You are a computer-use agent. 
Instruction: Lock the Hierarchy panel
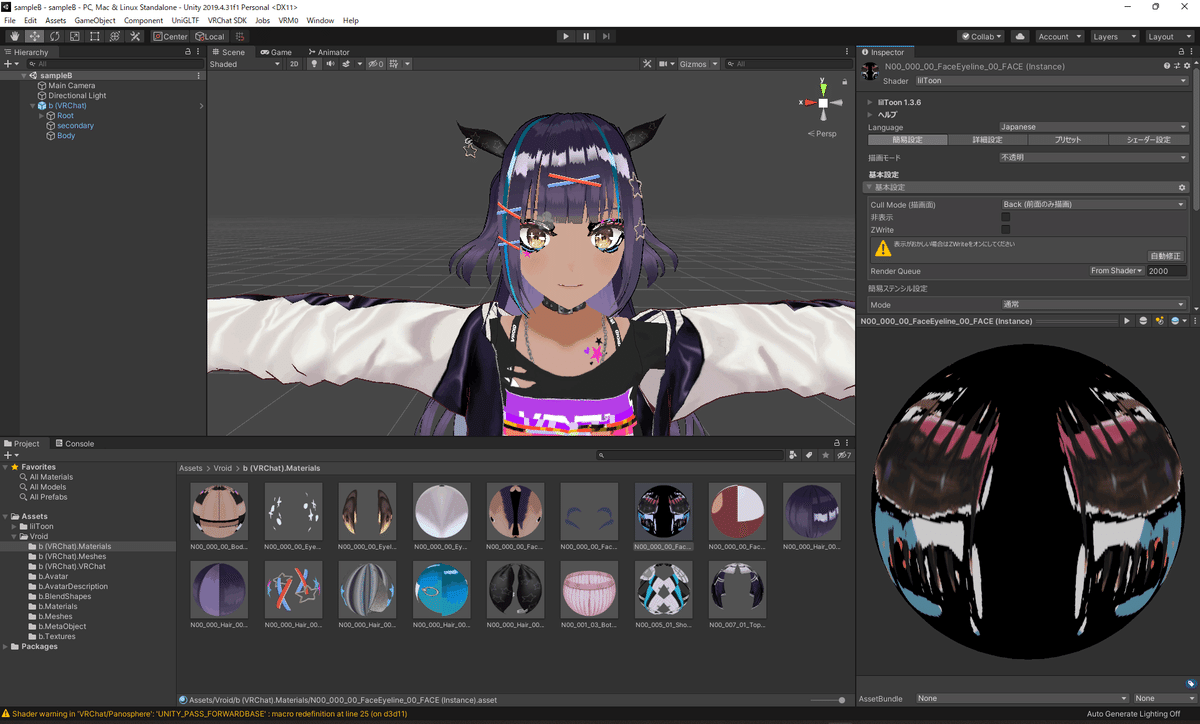pos(187,52)
